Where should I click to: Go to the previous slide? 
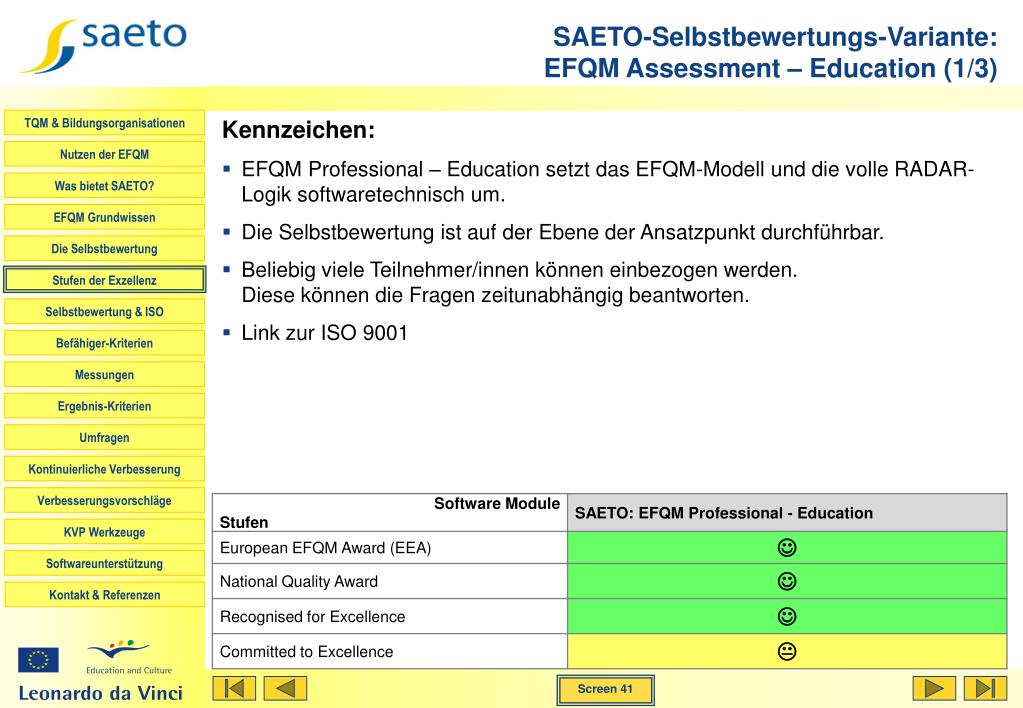pos(285,688)
